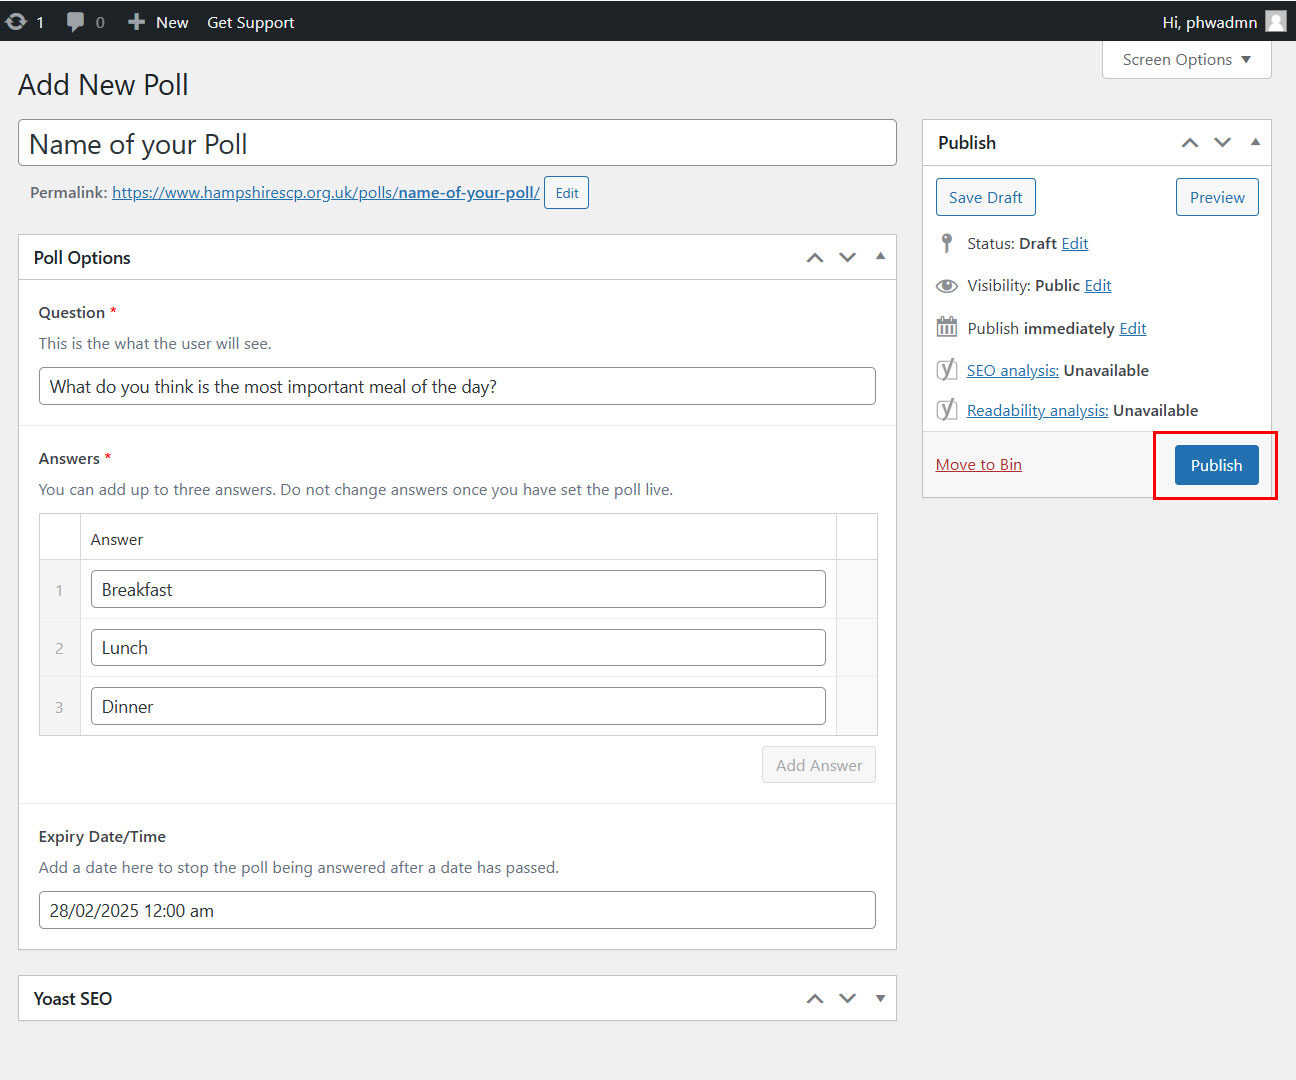Viewport: 1296px width, 1080px height.
Task: Click the visibility eye icon
Action: pyautogui.click(x=946, y=286)
